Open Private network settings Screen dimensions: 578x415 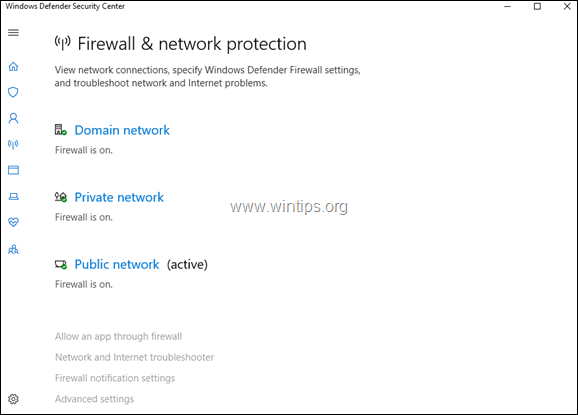119,197
